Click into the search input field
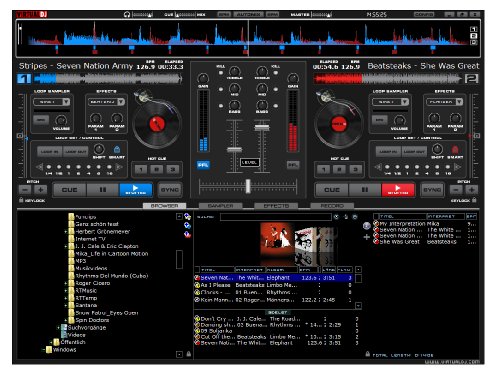This screenshot has height=374, width=500. 276,217
